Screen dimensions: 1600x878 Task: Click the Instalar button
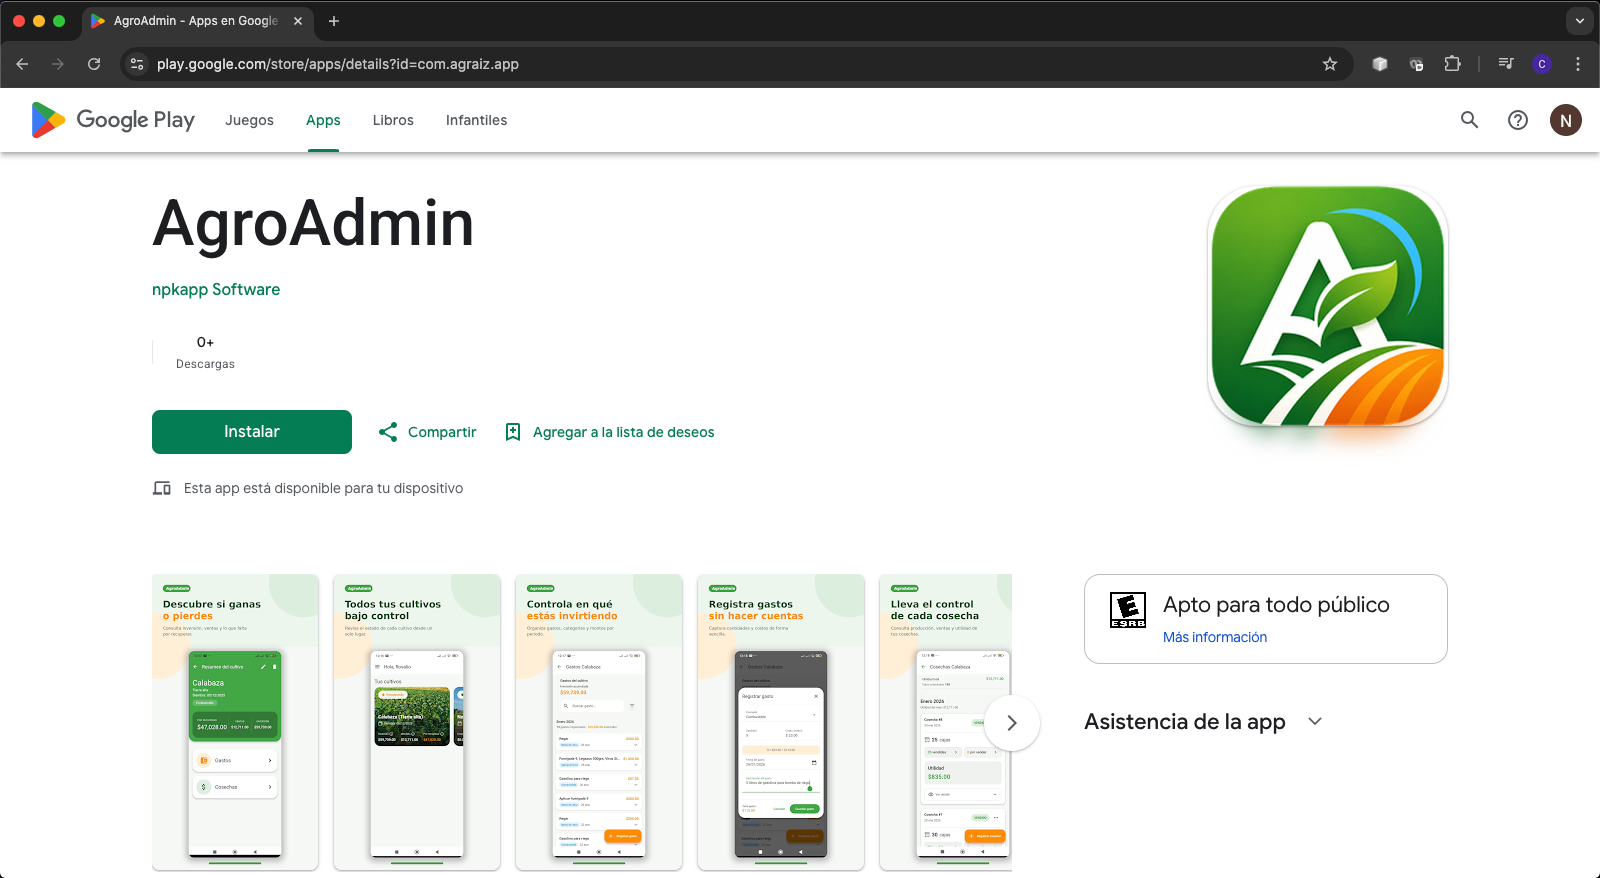[252, 432]
